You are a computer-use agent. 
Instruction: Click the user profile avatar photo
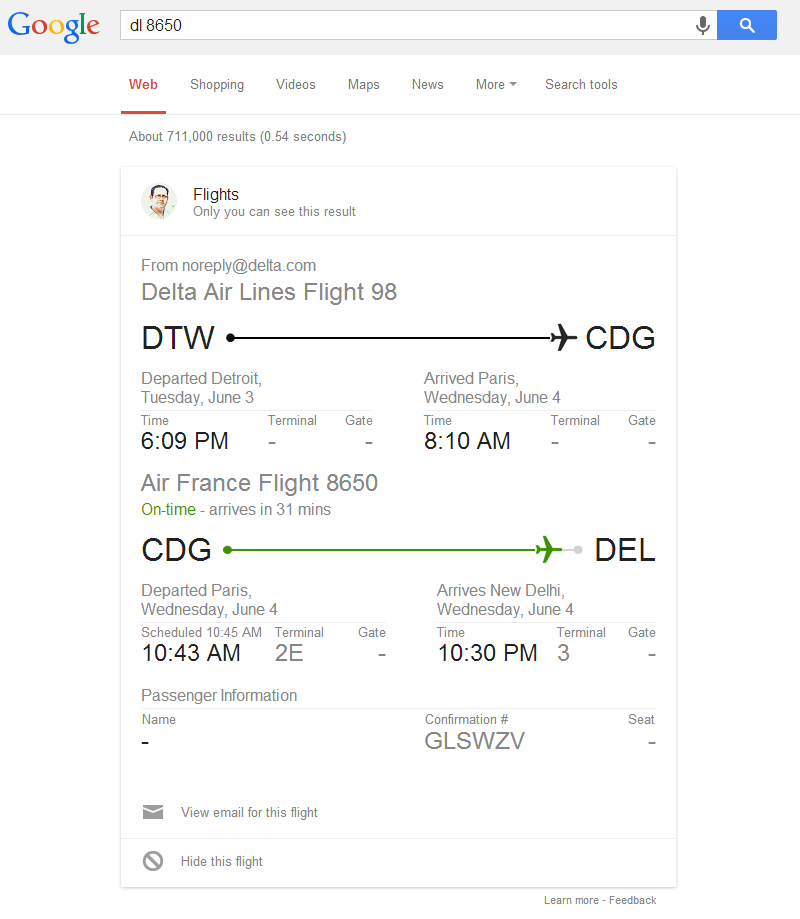pyautogui.click(x=159, y=201)
